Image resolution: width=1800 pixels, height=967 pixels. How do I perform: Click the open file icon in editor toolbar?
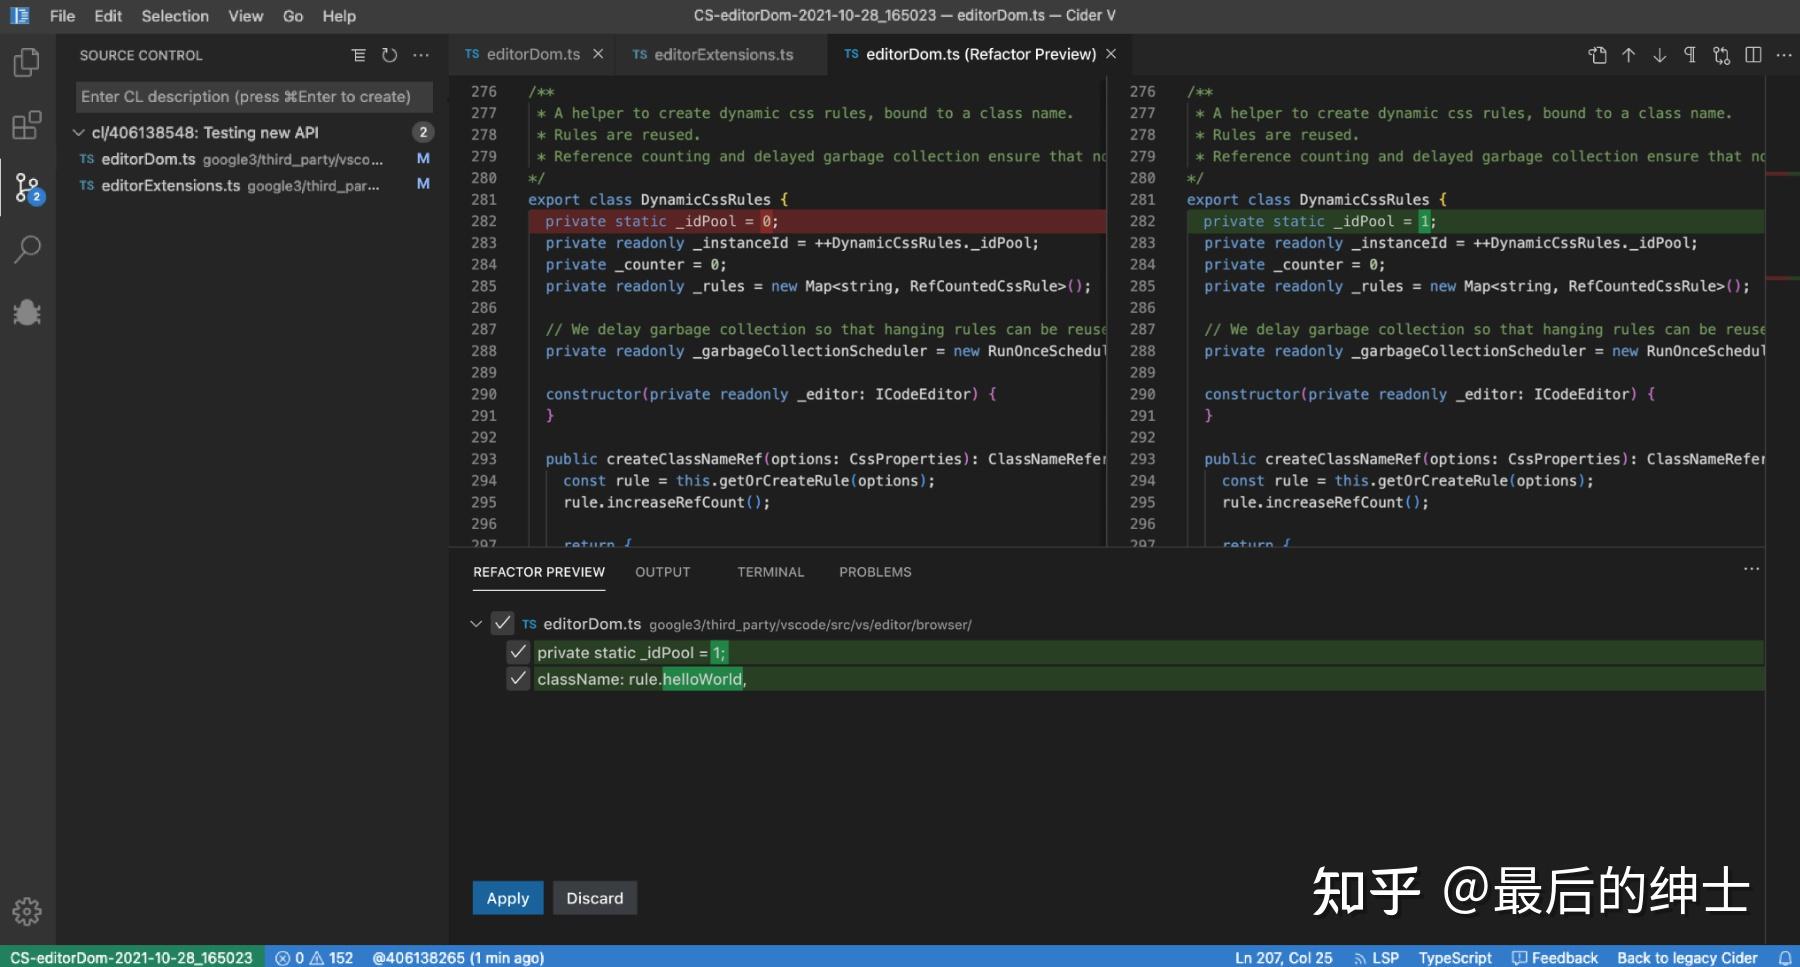coord(1598,55)
